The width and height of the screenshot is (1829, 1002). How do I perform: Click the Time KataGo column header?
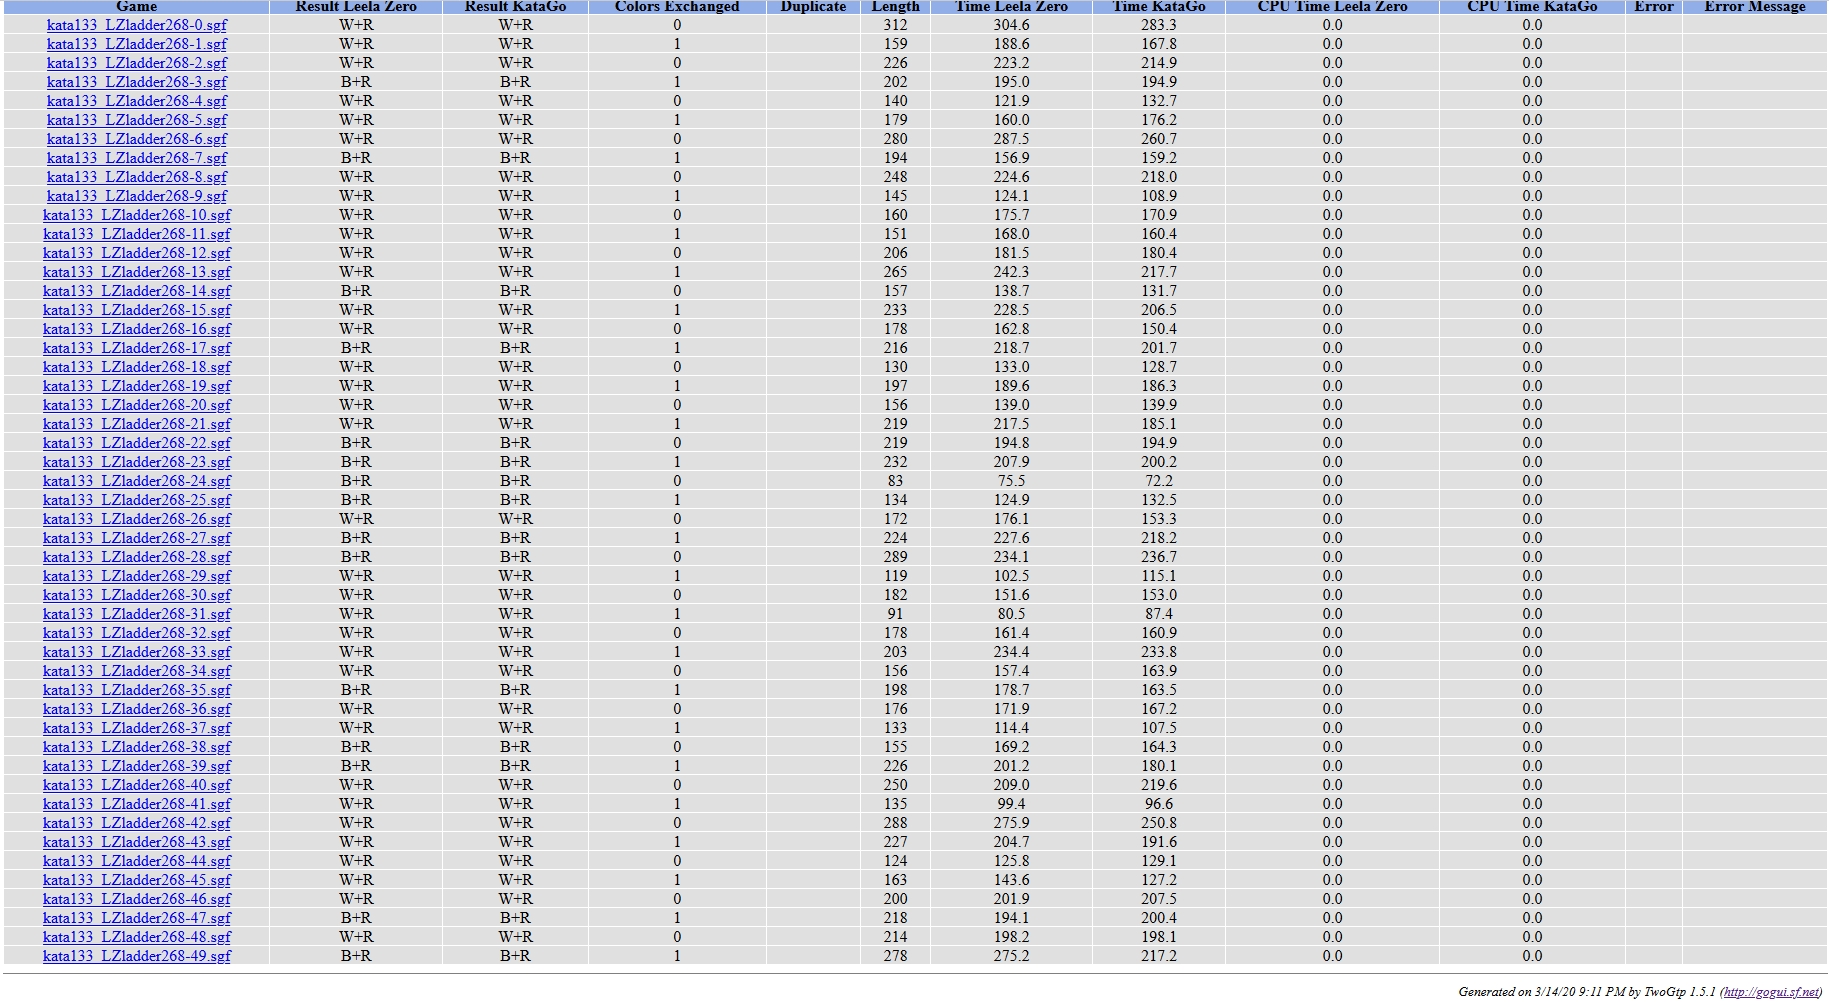(1158, 7)
